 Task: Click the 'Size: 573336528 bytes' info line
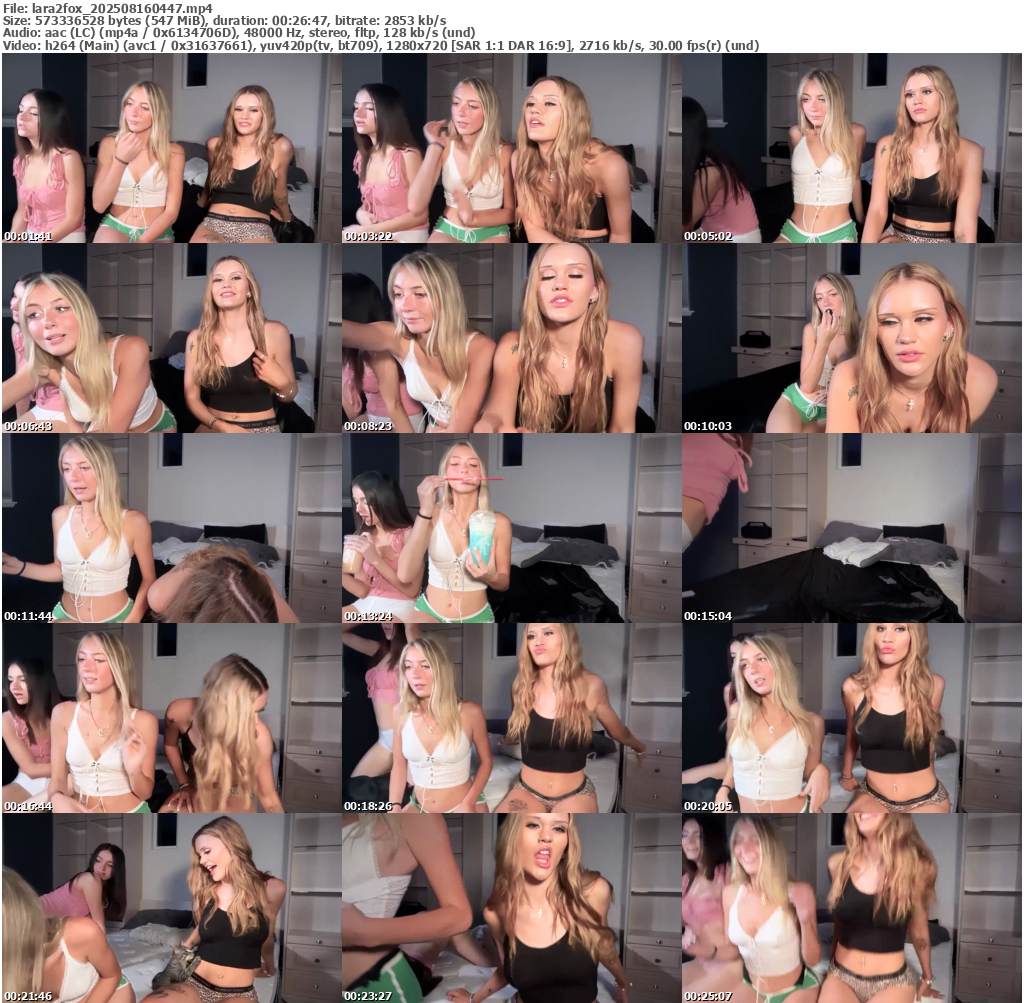coord(225,21)
